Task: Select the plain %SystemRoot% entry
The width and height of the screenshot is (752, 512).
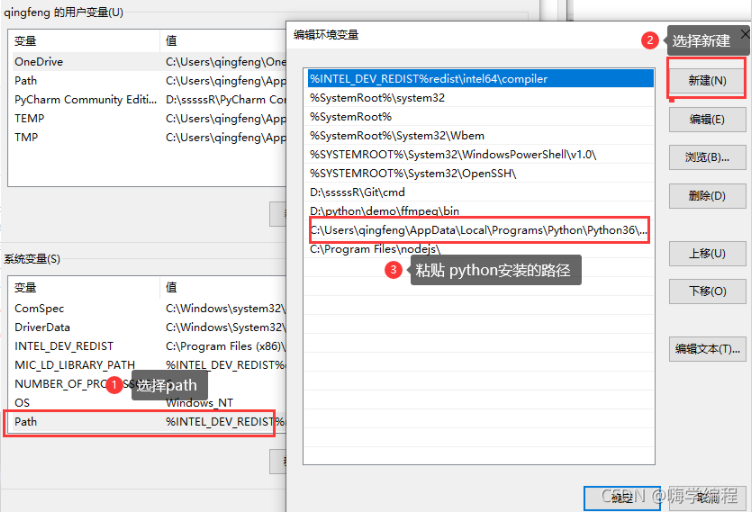Action: tap(480, 116)
